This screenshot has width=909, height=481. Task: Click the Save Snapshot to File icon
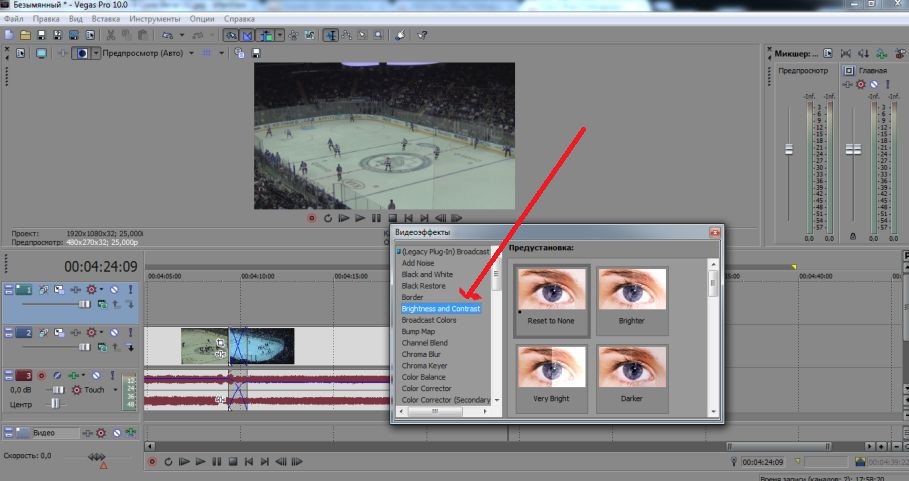coord(256,53)
